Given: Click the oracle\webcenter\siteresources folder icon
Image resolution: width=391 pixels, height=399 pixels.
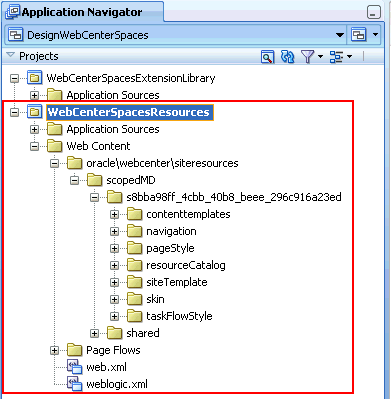Looking at the screenshot, I should click(74, 163).
